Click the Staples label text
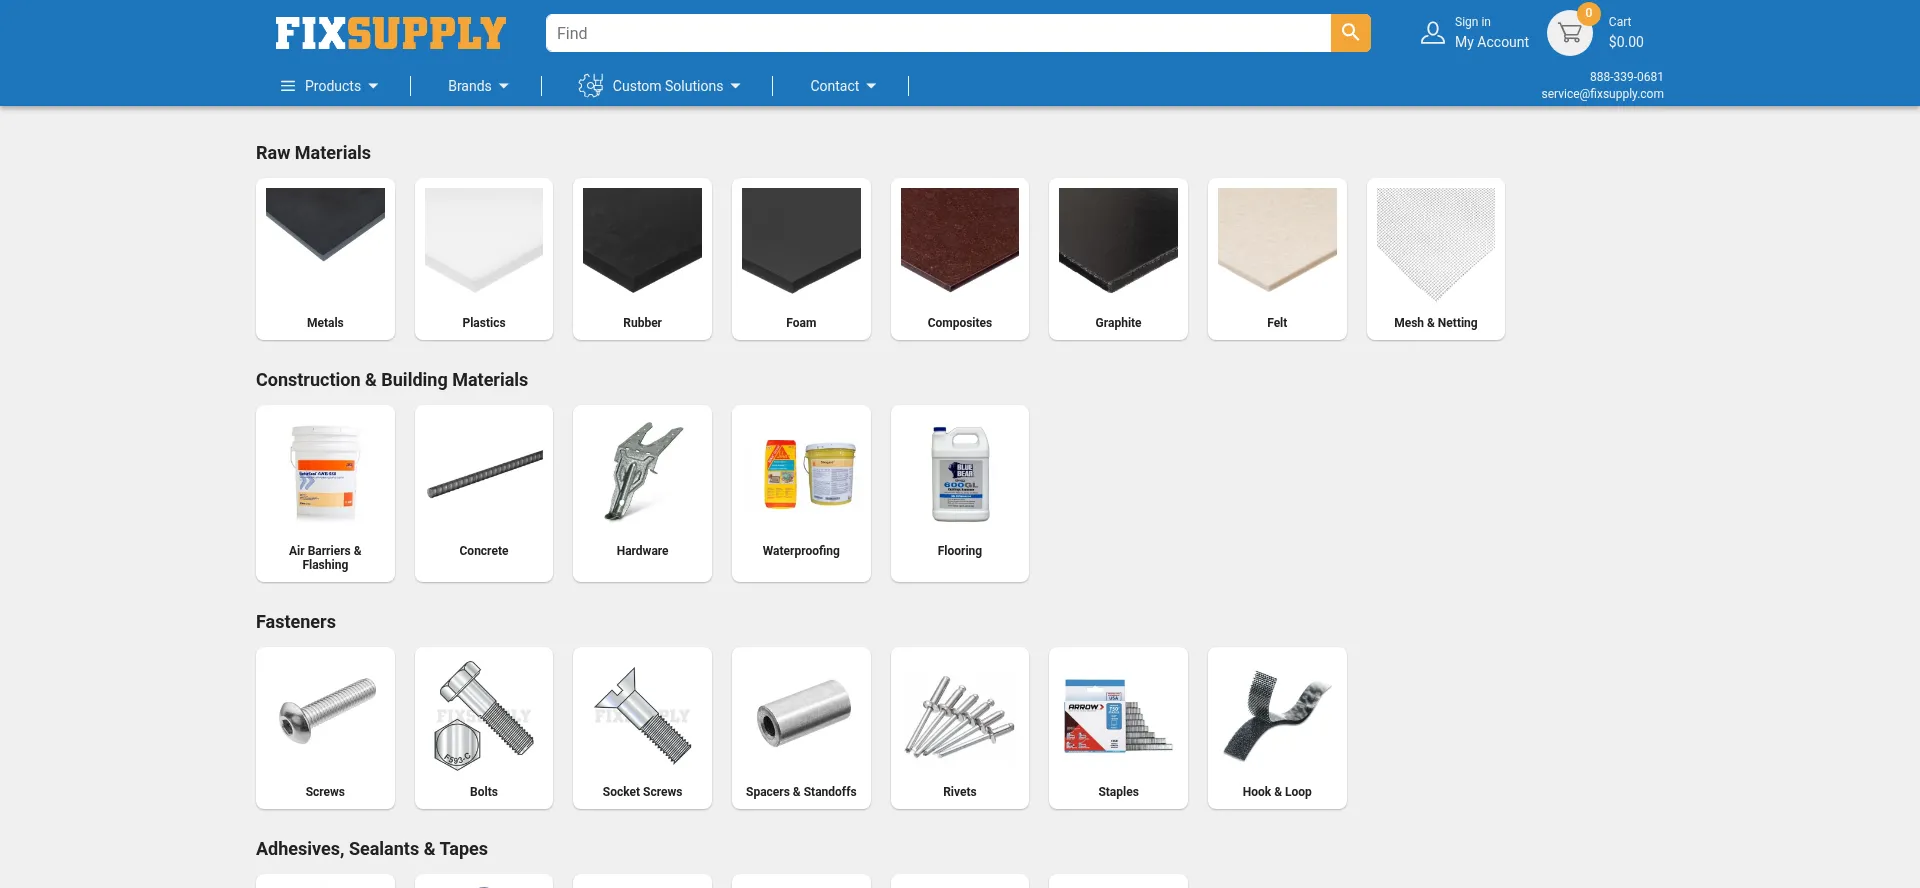 pyautogui.click(x=1118, y=792)
